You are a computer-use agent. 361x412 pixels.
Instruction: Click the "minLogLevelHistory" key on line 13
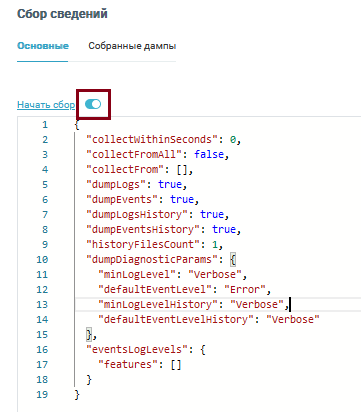point(158,304)
